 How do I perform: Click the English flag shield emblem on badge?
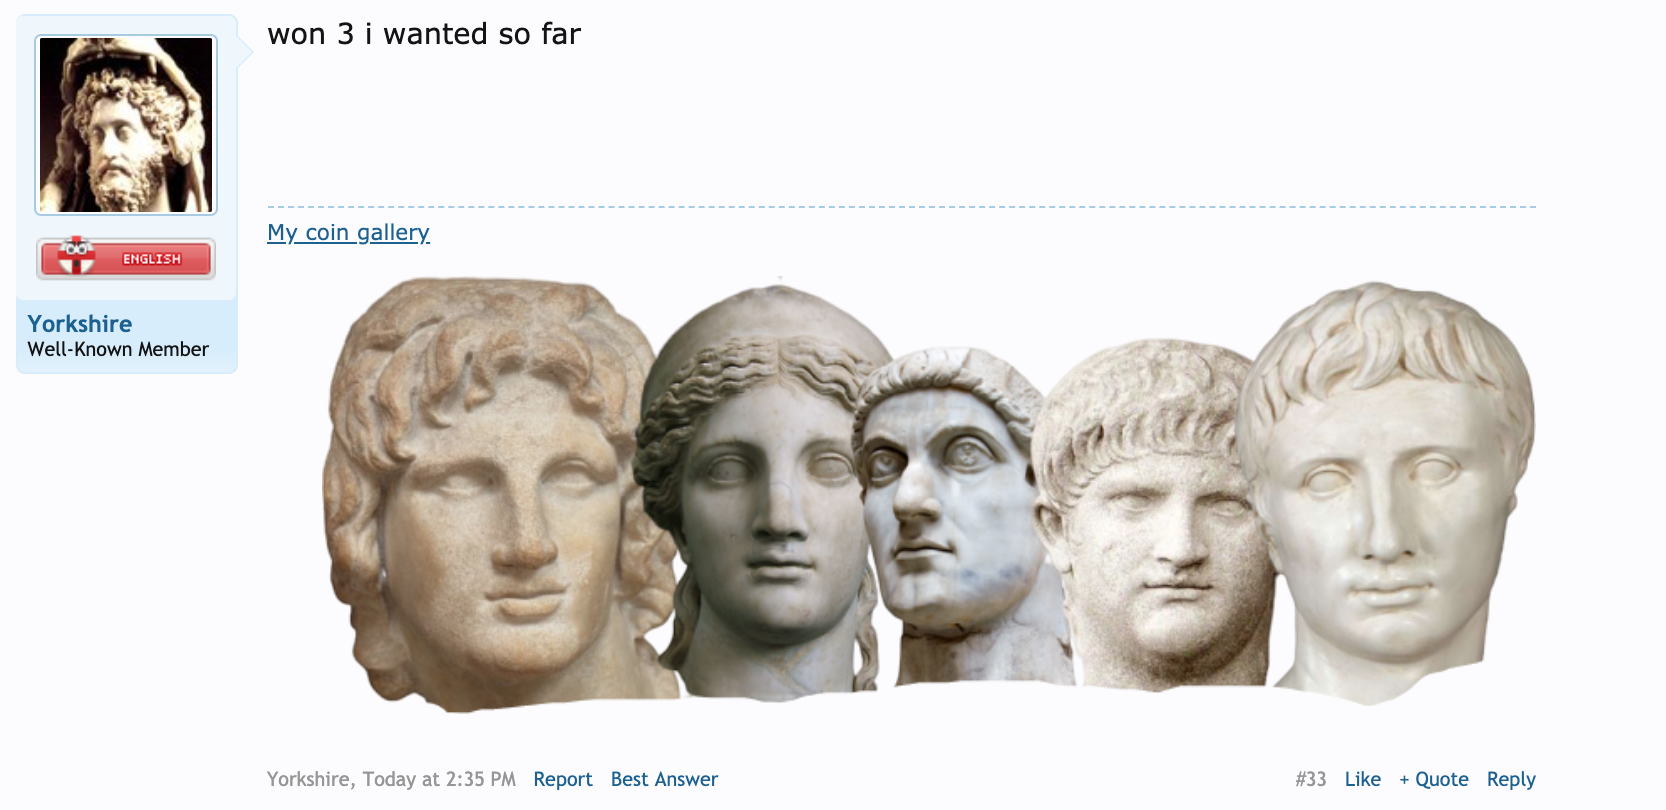(76, 255)
